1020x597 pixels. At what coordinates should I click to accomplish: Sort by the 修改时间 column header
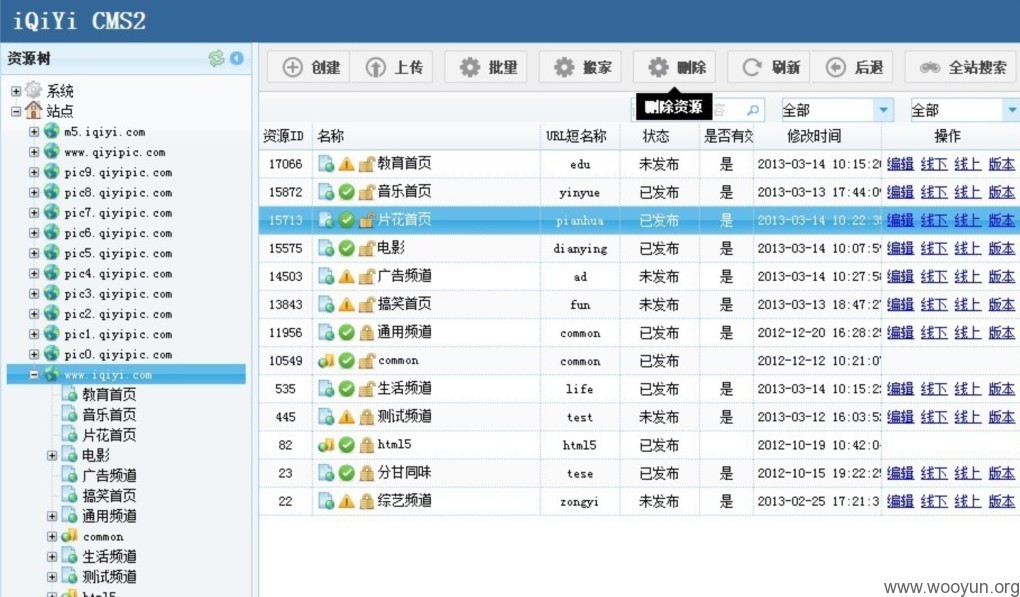point(814,136)
